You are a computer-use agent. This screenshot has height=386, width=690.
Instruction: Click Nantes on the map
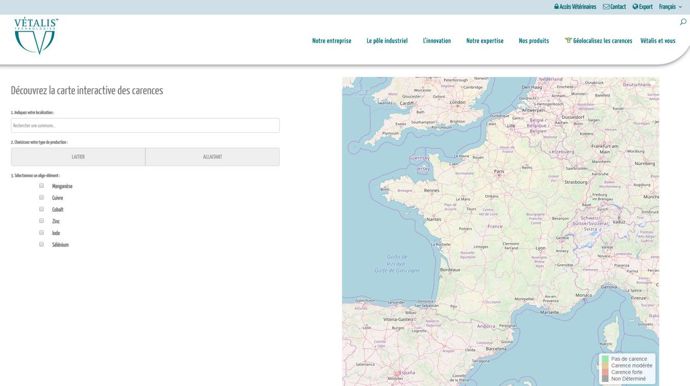coord(433,219)
